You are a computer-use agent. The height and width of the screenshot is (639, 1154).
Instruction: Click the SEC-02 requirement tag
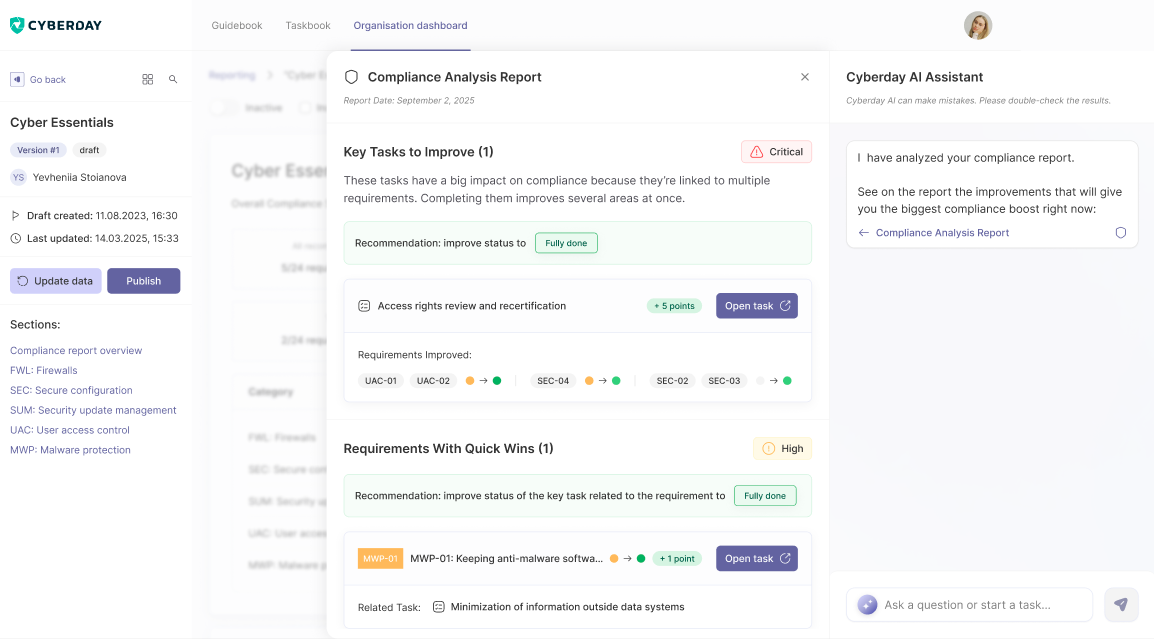coord(673,381)
